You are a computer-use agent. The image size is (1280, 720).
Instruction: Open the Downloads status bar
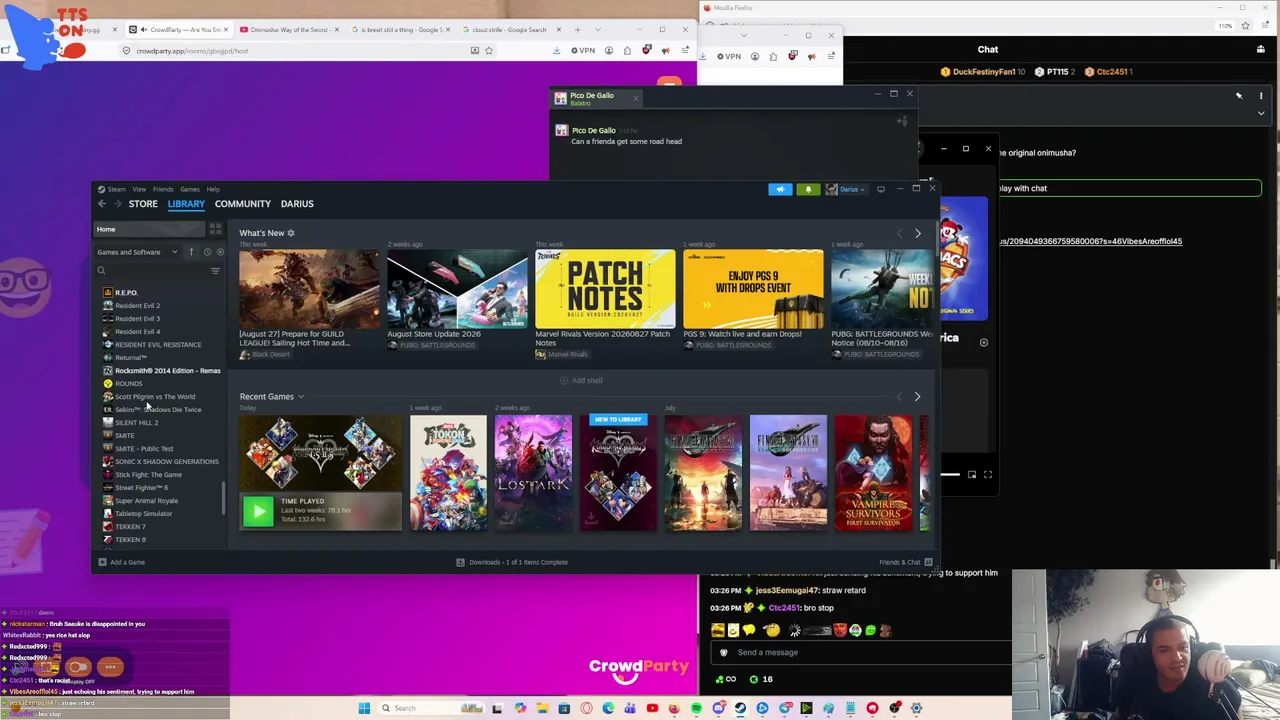coord(512,562)
